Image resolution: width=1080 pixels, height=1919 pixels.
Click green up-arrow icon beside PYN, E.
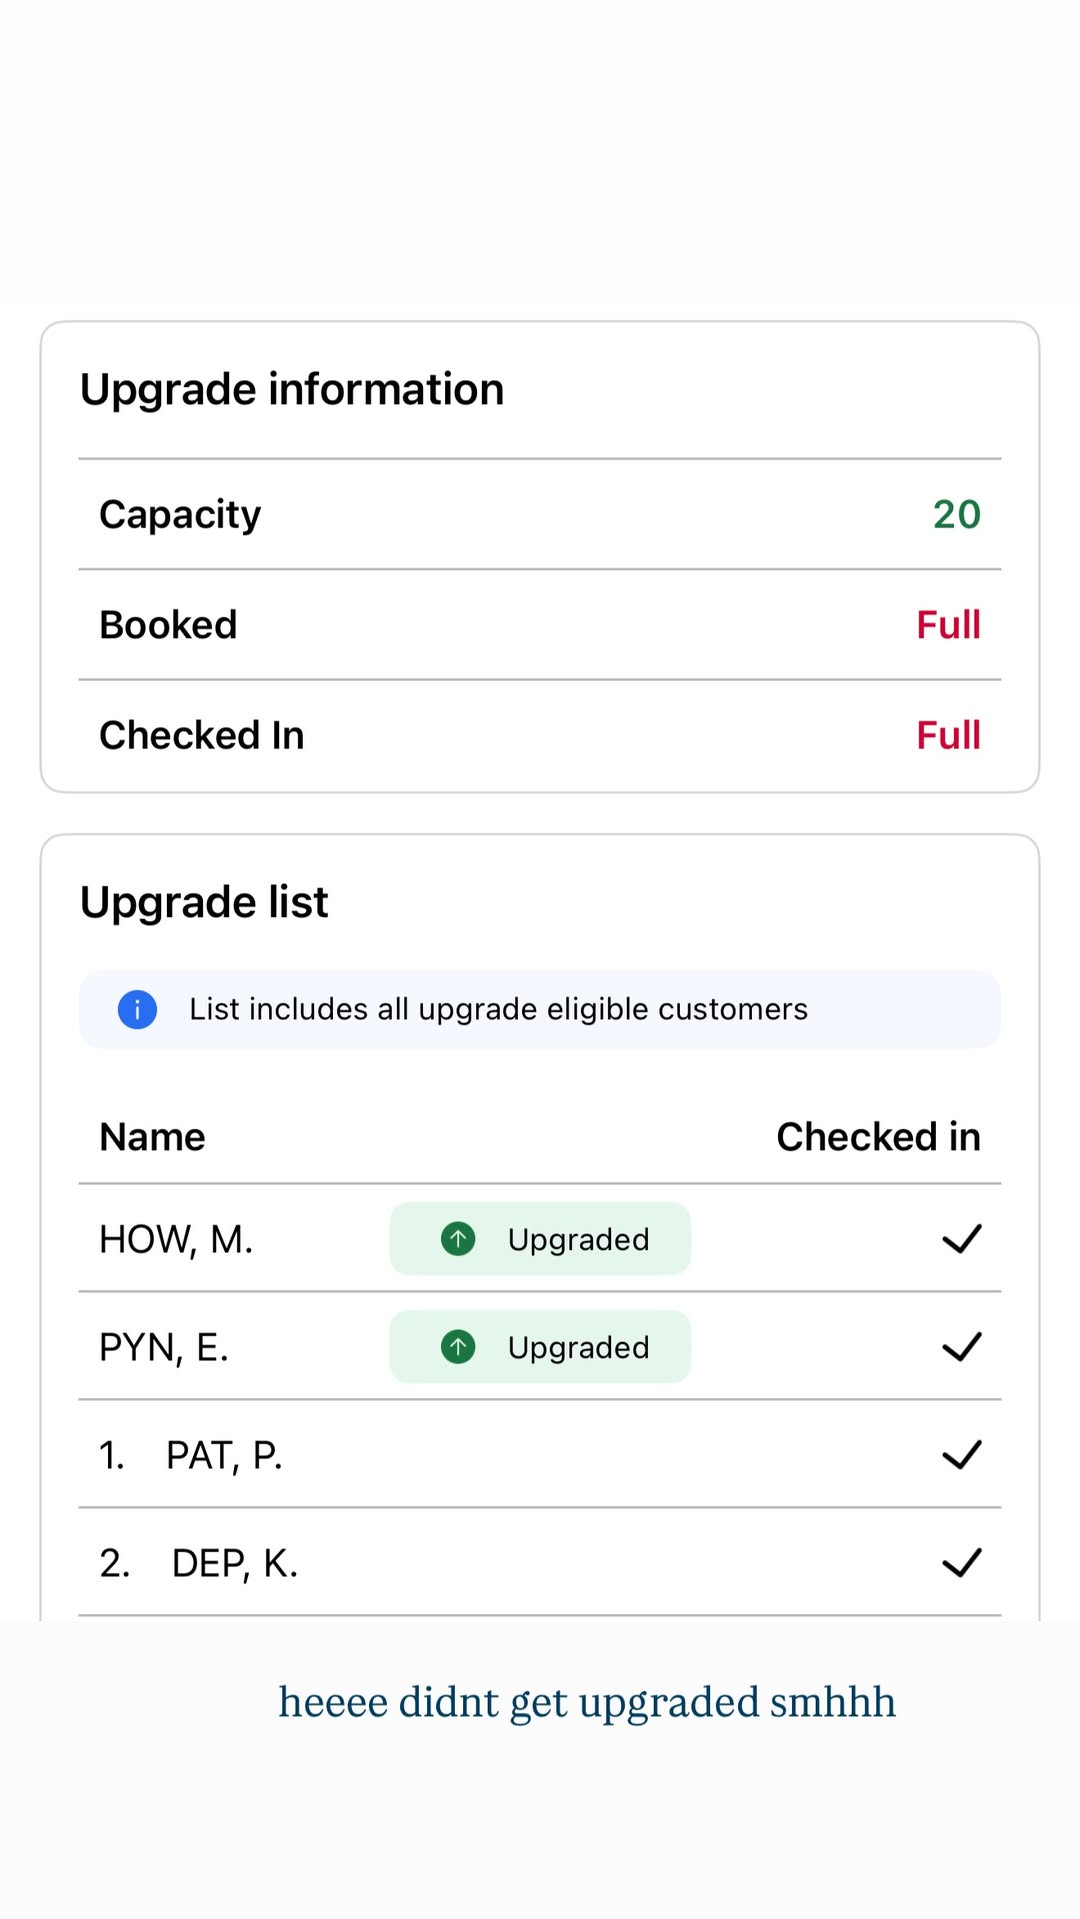click(458, 1347)
